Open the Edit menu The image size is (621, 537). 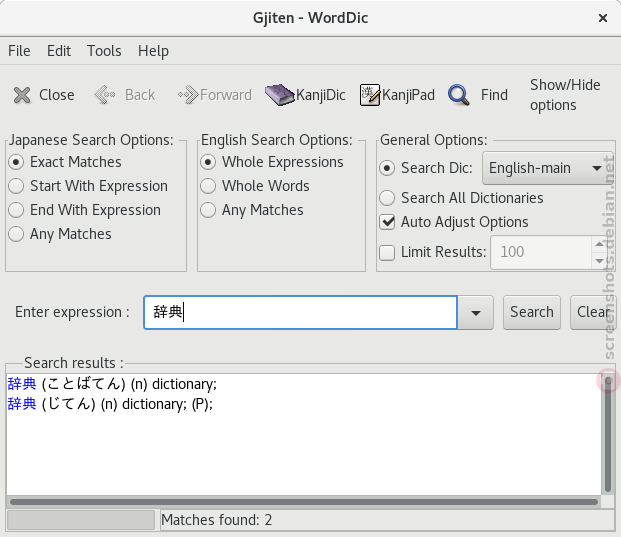tap(59, 51)
